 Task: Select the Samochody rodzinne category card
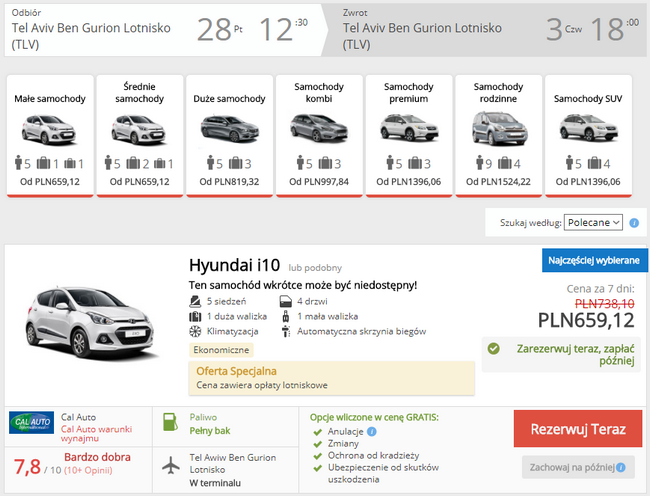[499, 134]
